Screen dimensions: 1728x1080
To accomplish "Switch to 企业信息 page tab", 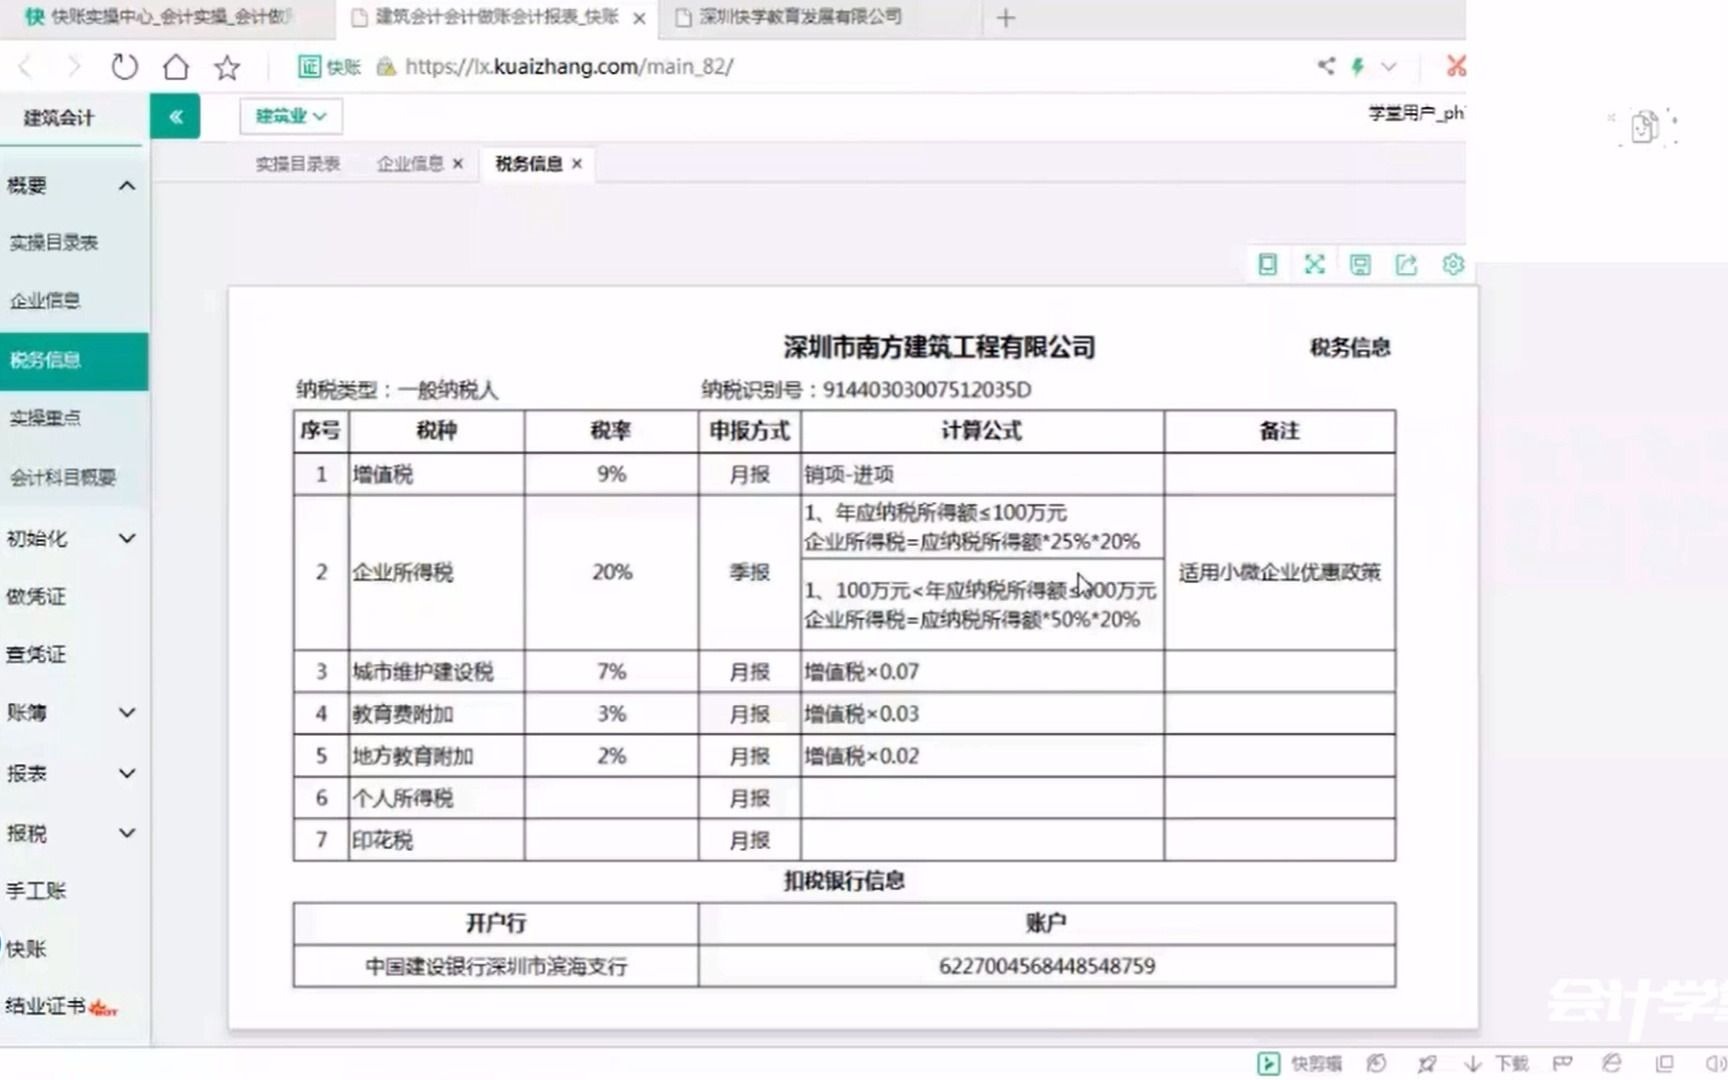I will coord(410,164).
